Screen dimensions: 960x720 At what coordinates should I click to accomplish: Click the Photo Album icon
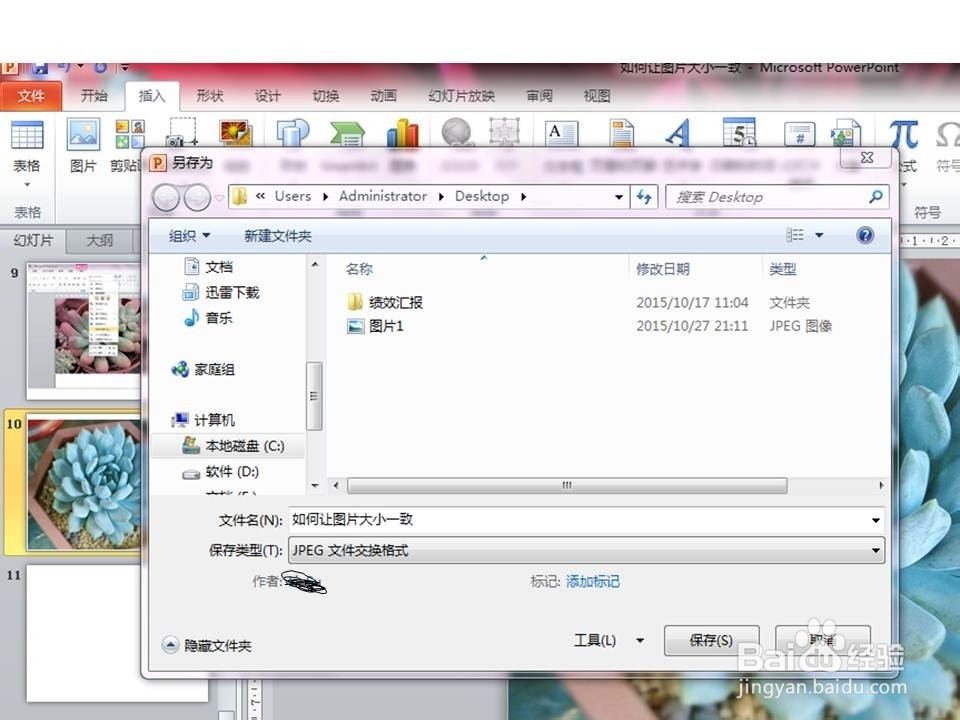point(236,133)
